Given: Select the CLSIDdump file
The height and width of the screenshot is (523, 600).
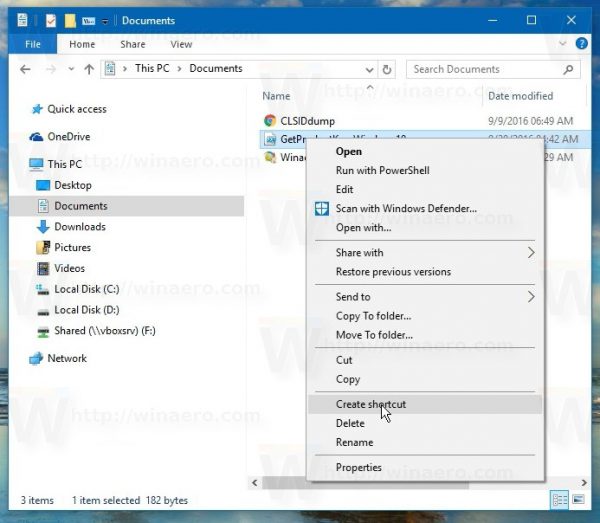Looking at the screenshot, I should point(308,121).
